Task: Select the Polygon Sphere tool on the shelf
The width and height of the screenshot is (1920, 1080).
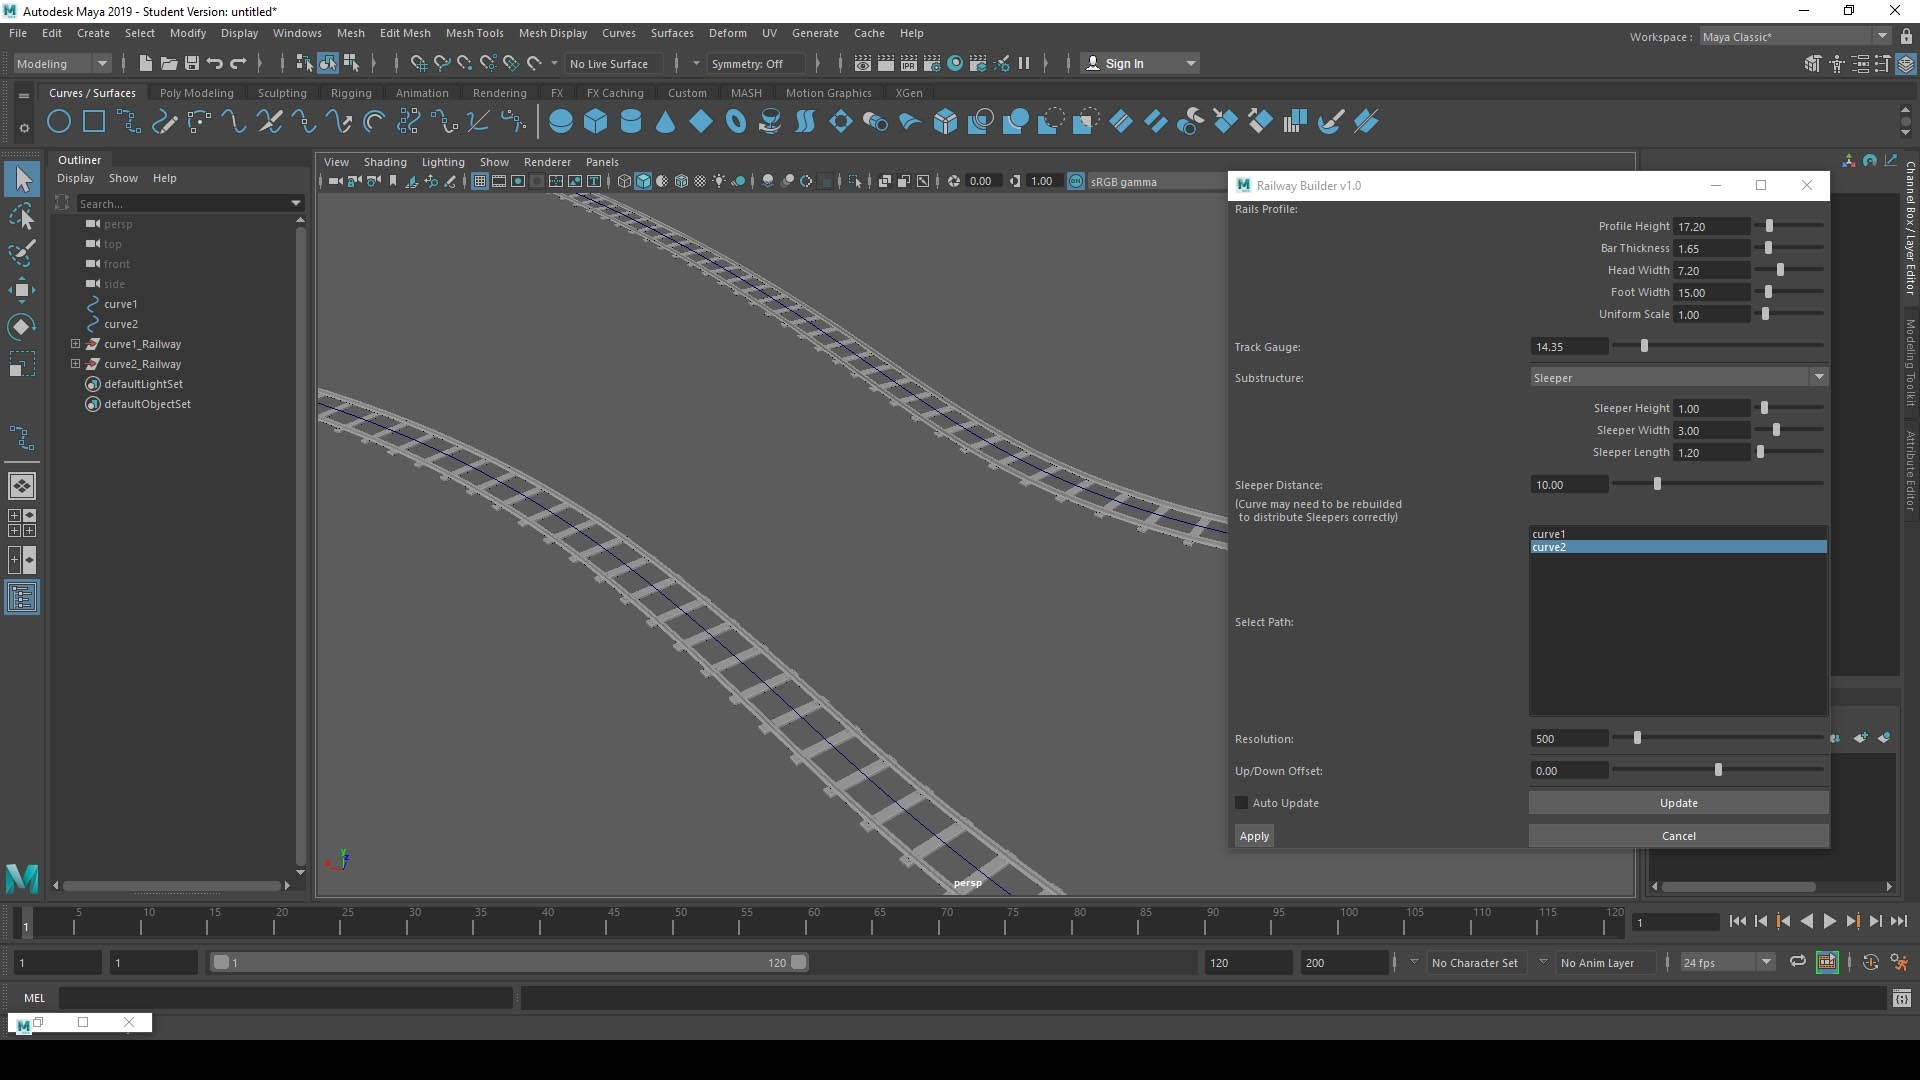Action: [560, 121]
